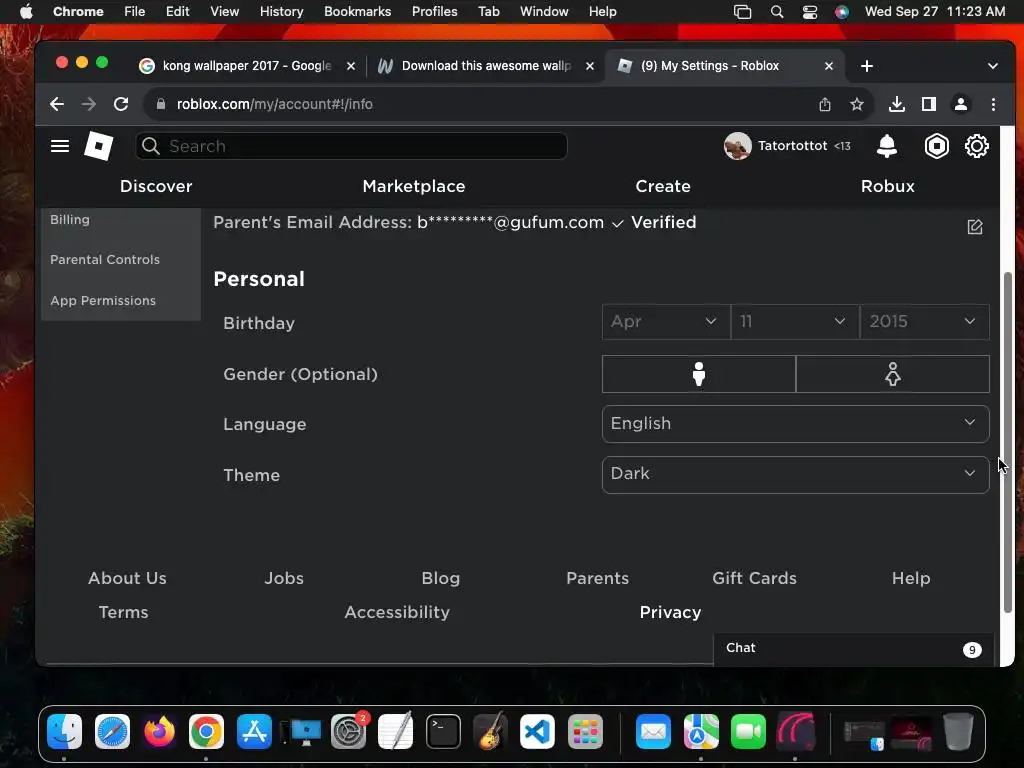
Task: Open Chrome downloads icon
Action: click(897, 104)
